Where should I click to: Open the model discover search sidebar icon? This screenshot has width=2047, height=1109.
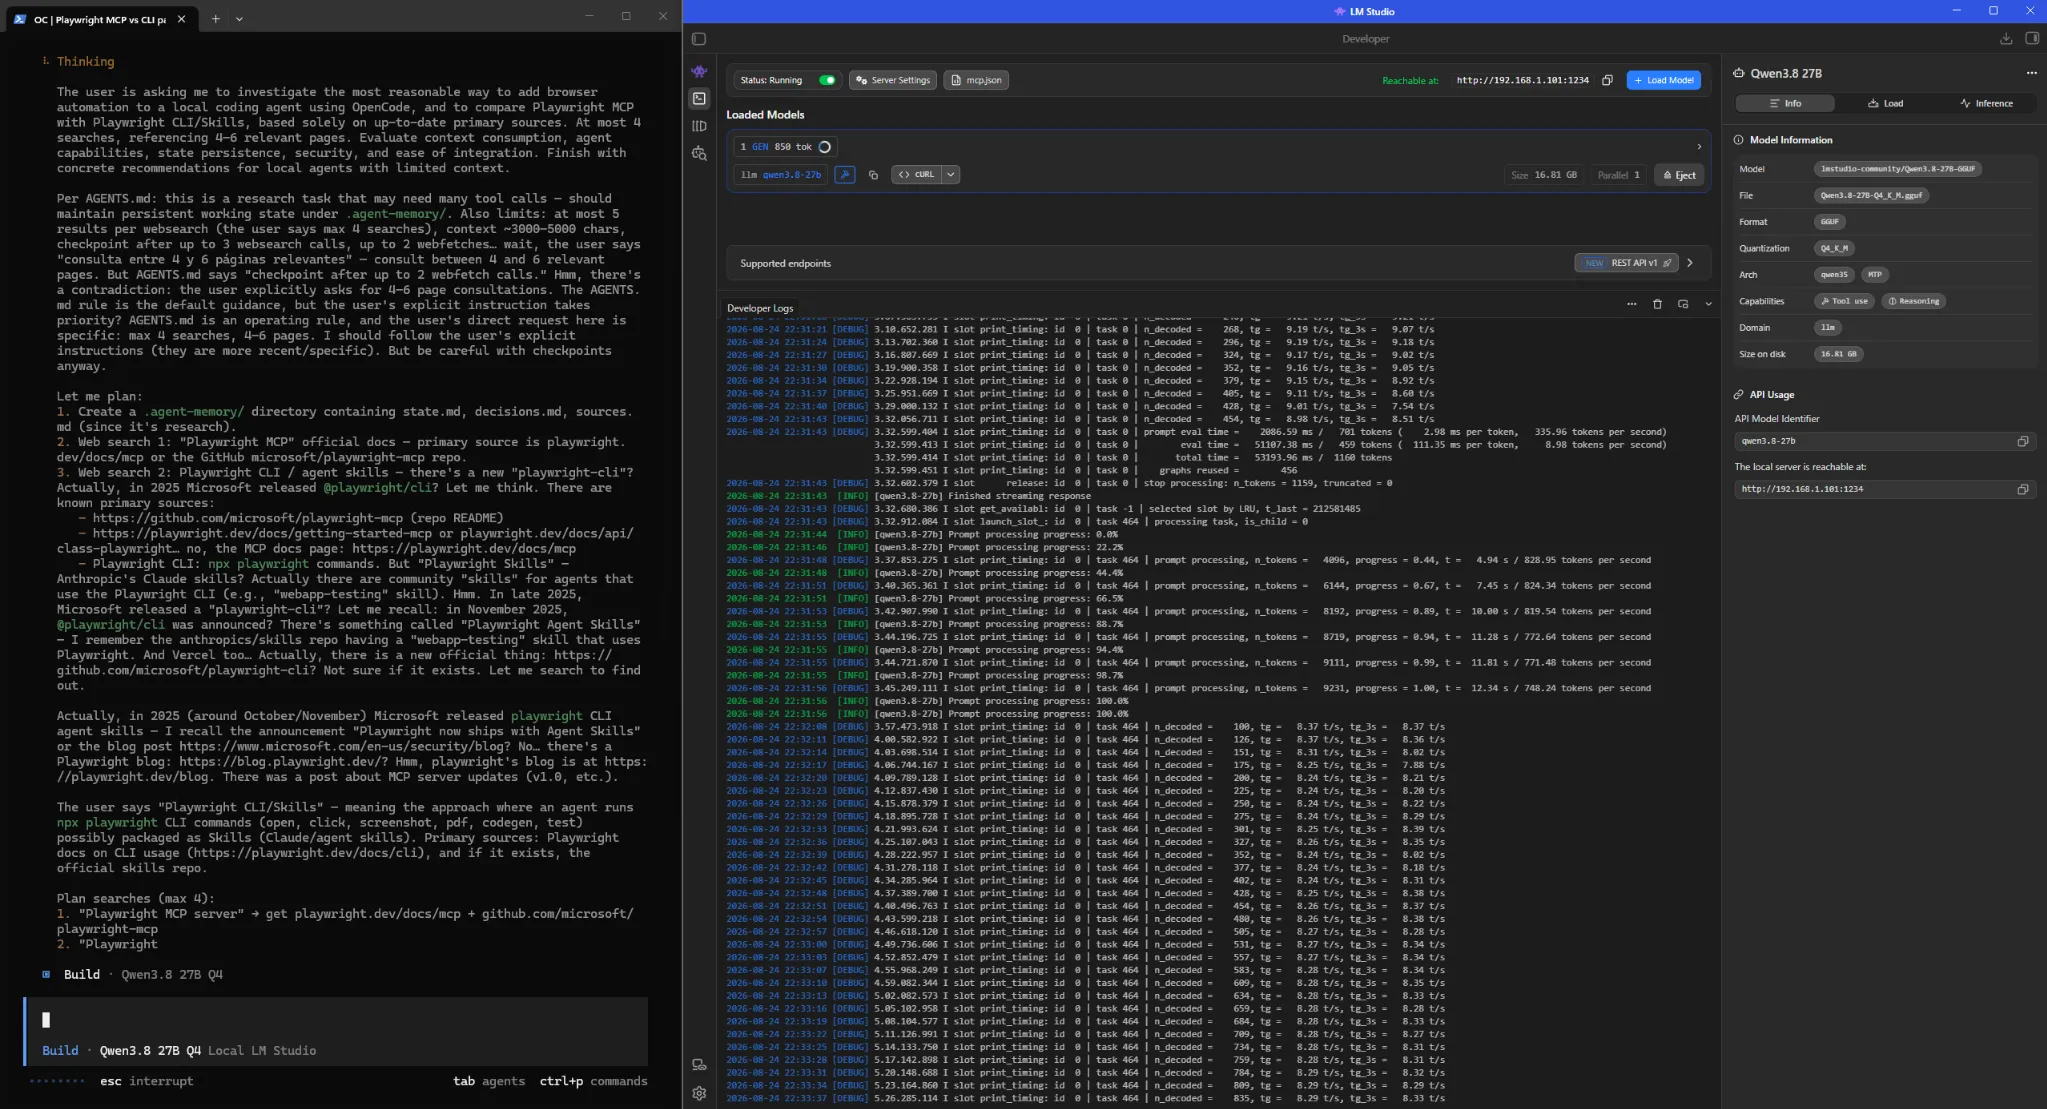pyautogui.click(x=699, y=153)
